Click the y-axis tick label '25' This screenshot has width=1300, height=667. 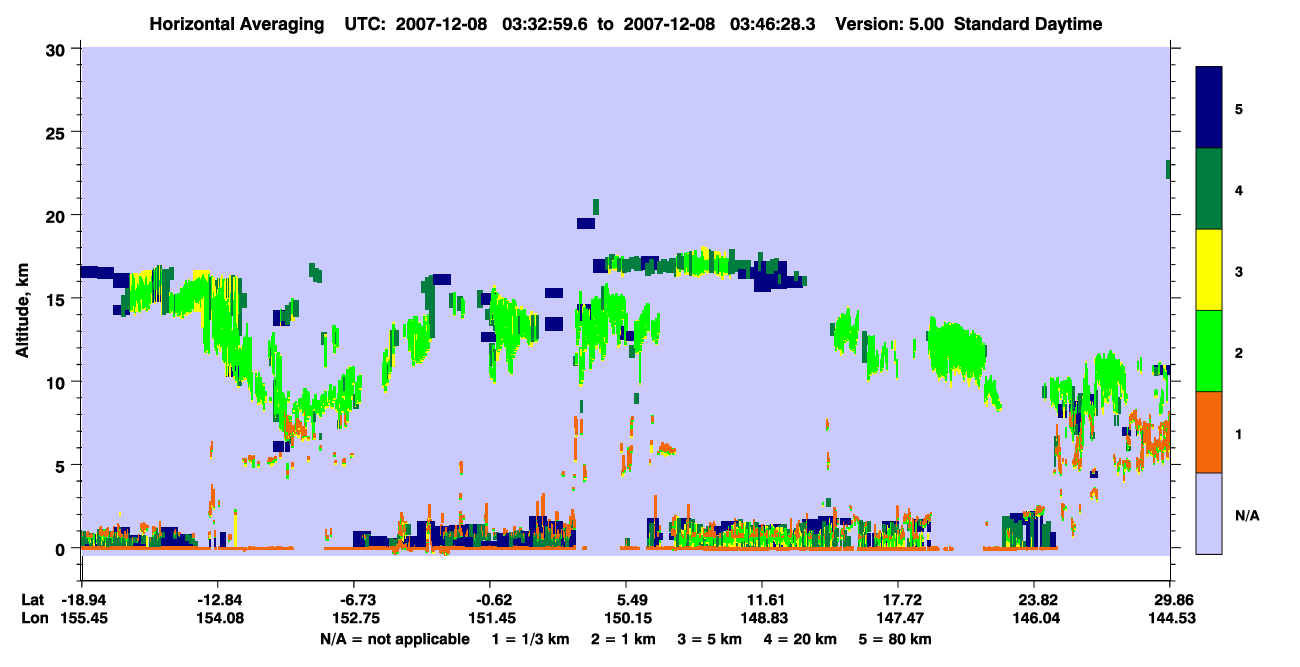coord(56,132)
